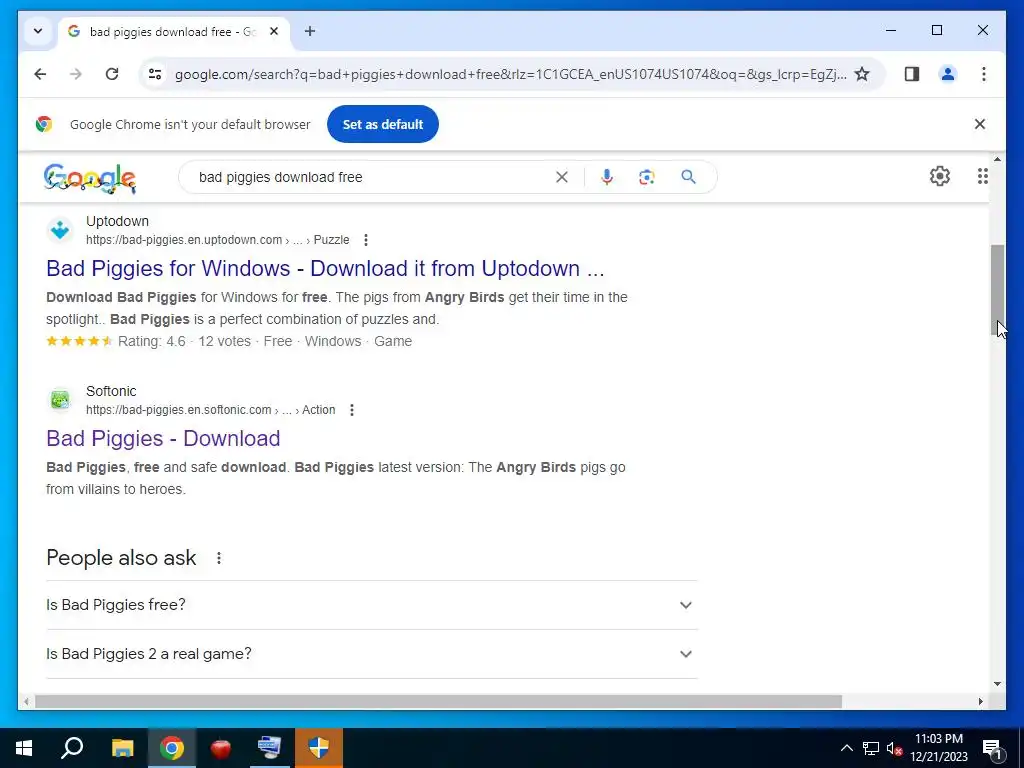Expand "Is Bad Piggies 2 a real game?"
The image size is (1024, 768).
372,654
